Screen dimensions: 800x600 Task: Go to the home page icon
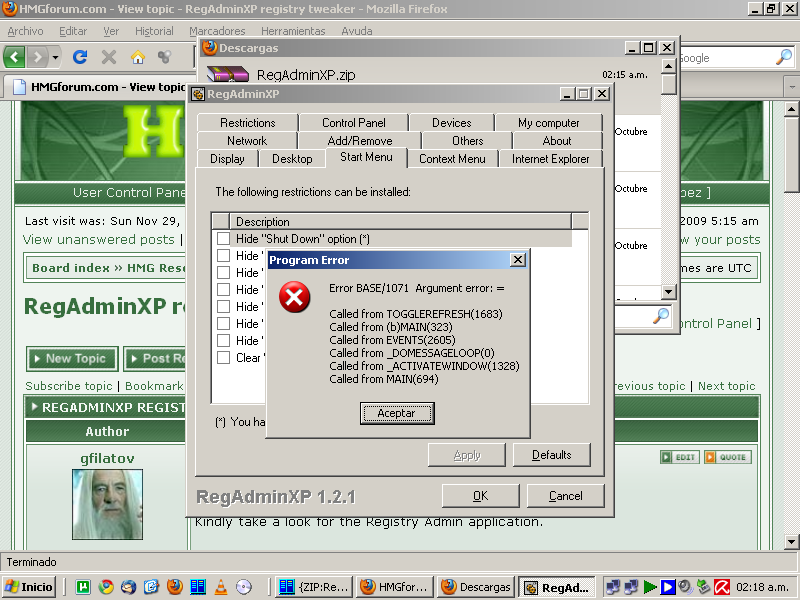click(138, 57)
